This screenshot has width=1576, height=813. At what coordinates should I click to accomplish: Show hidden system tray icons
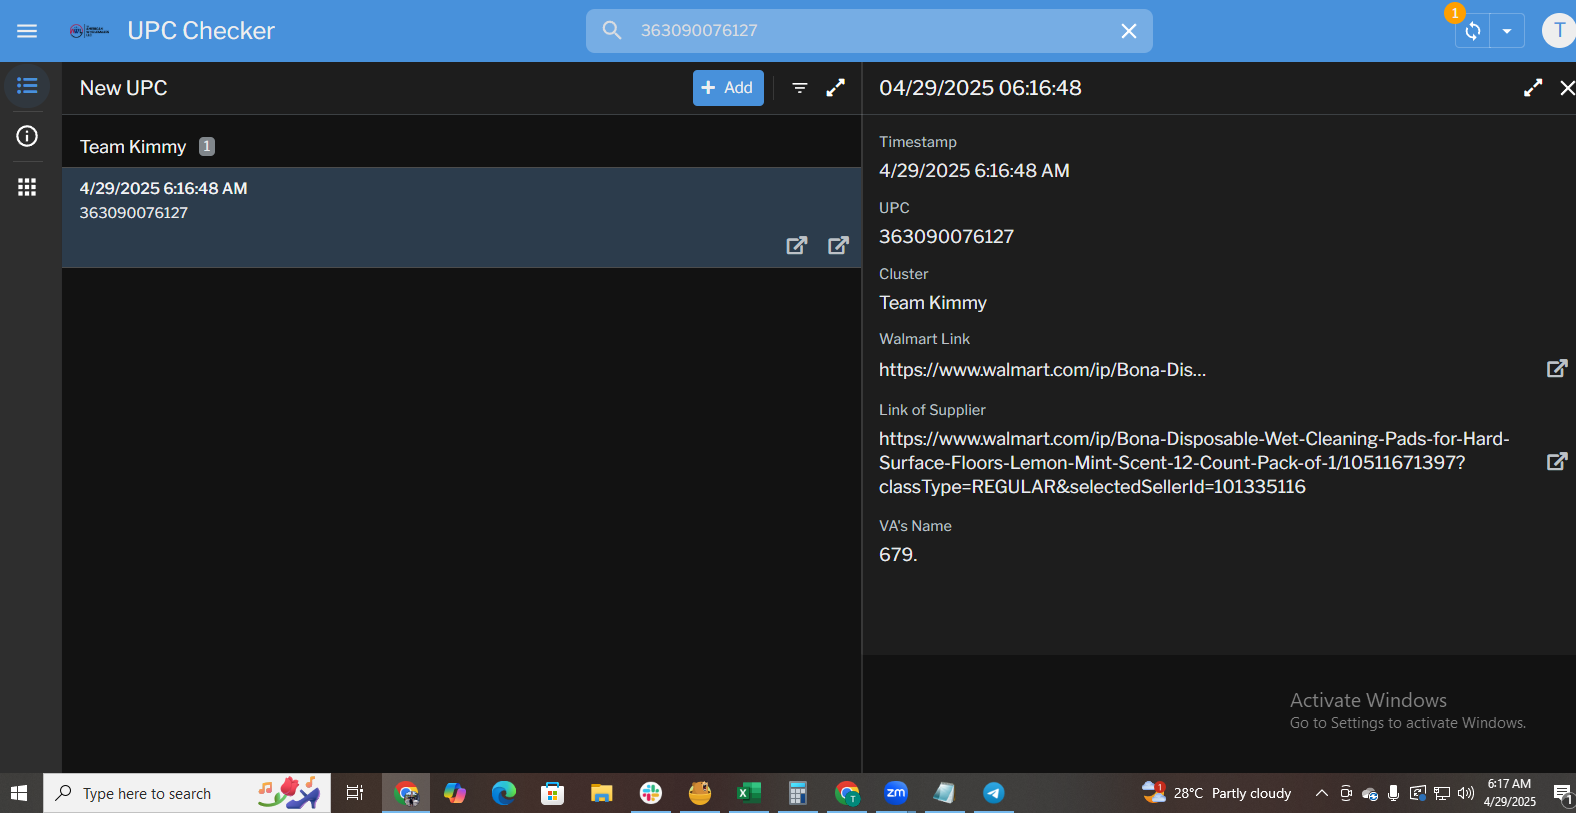pyautogui.click(x=1321, y=793)
